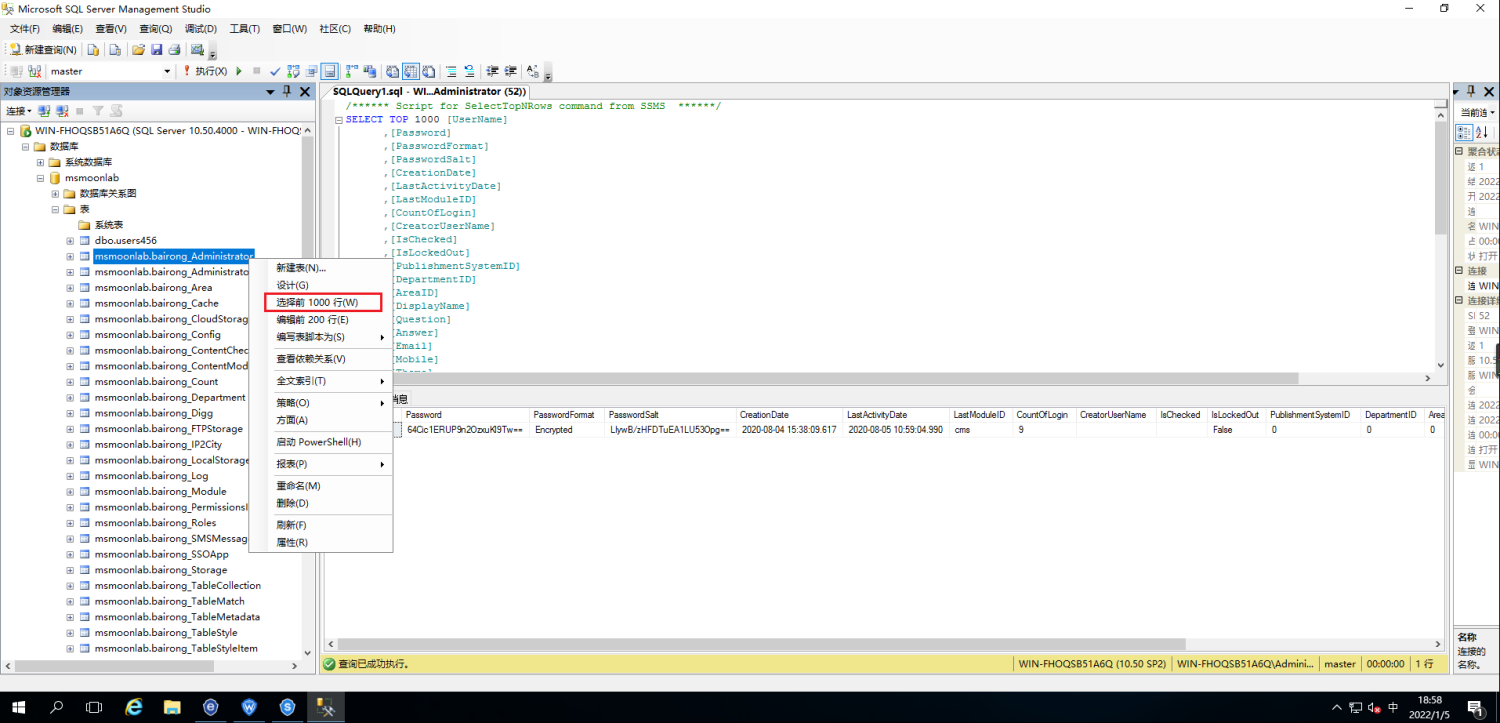
Task: Click the Increase Indent icon
Action: (510, 71)
